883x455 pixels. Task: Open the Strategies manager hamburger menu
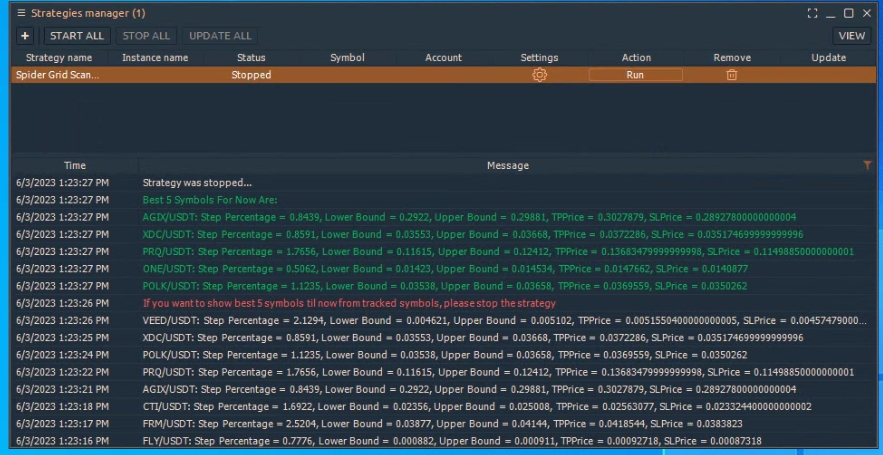[x=21, y=13]
